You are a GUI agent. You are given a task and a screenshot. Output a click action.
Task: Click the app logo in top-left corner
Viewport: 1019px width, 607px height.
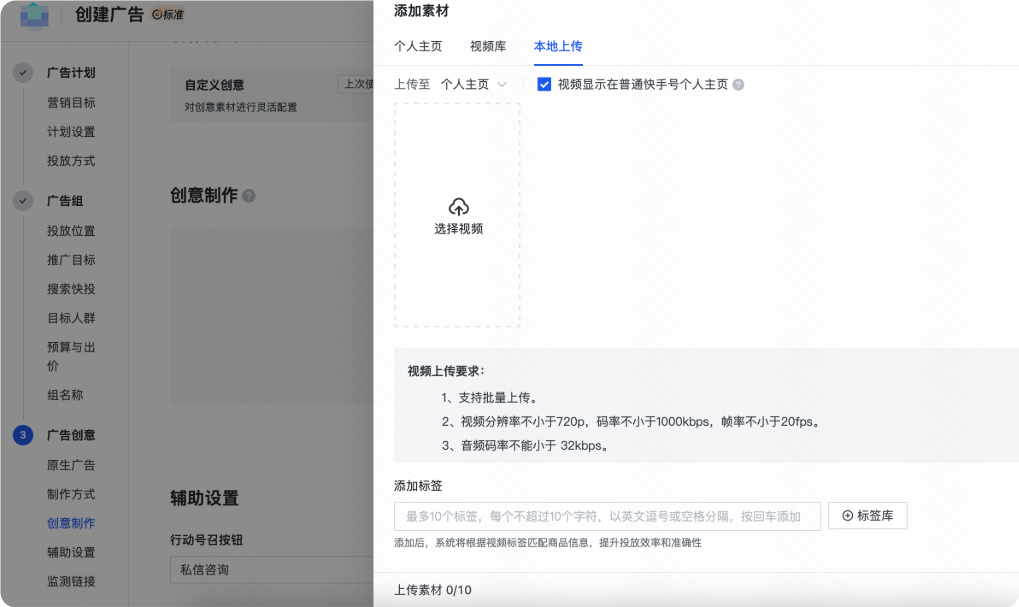(34, 16)
